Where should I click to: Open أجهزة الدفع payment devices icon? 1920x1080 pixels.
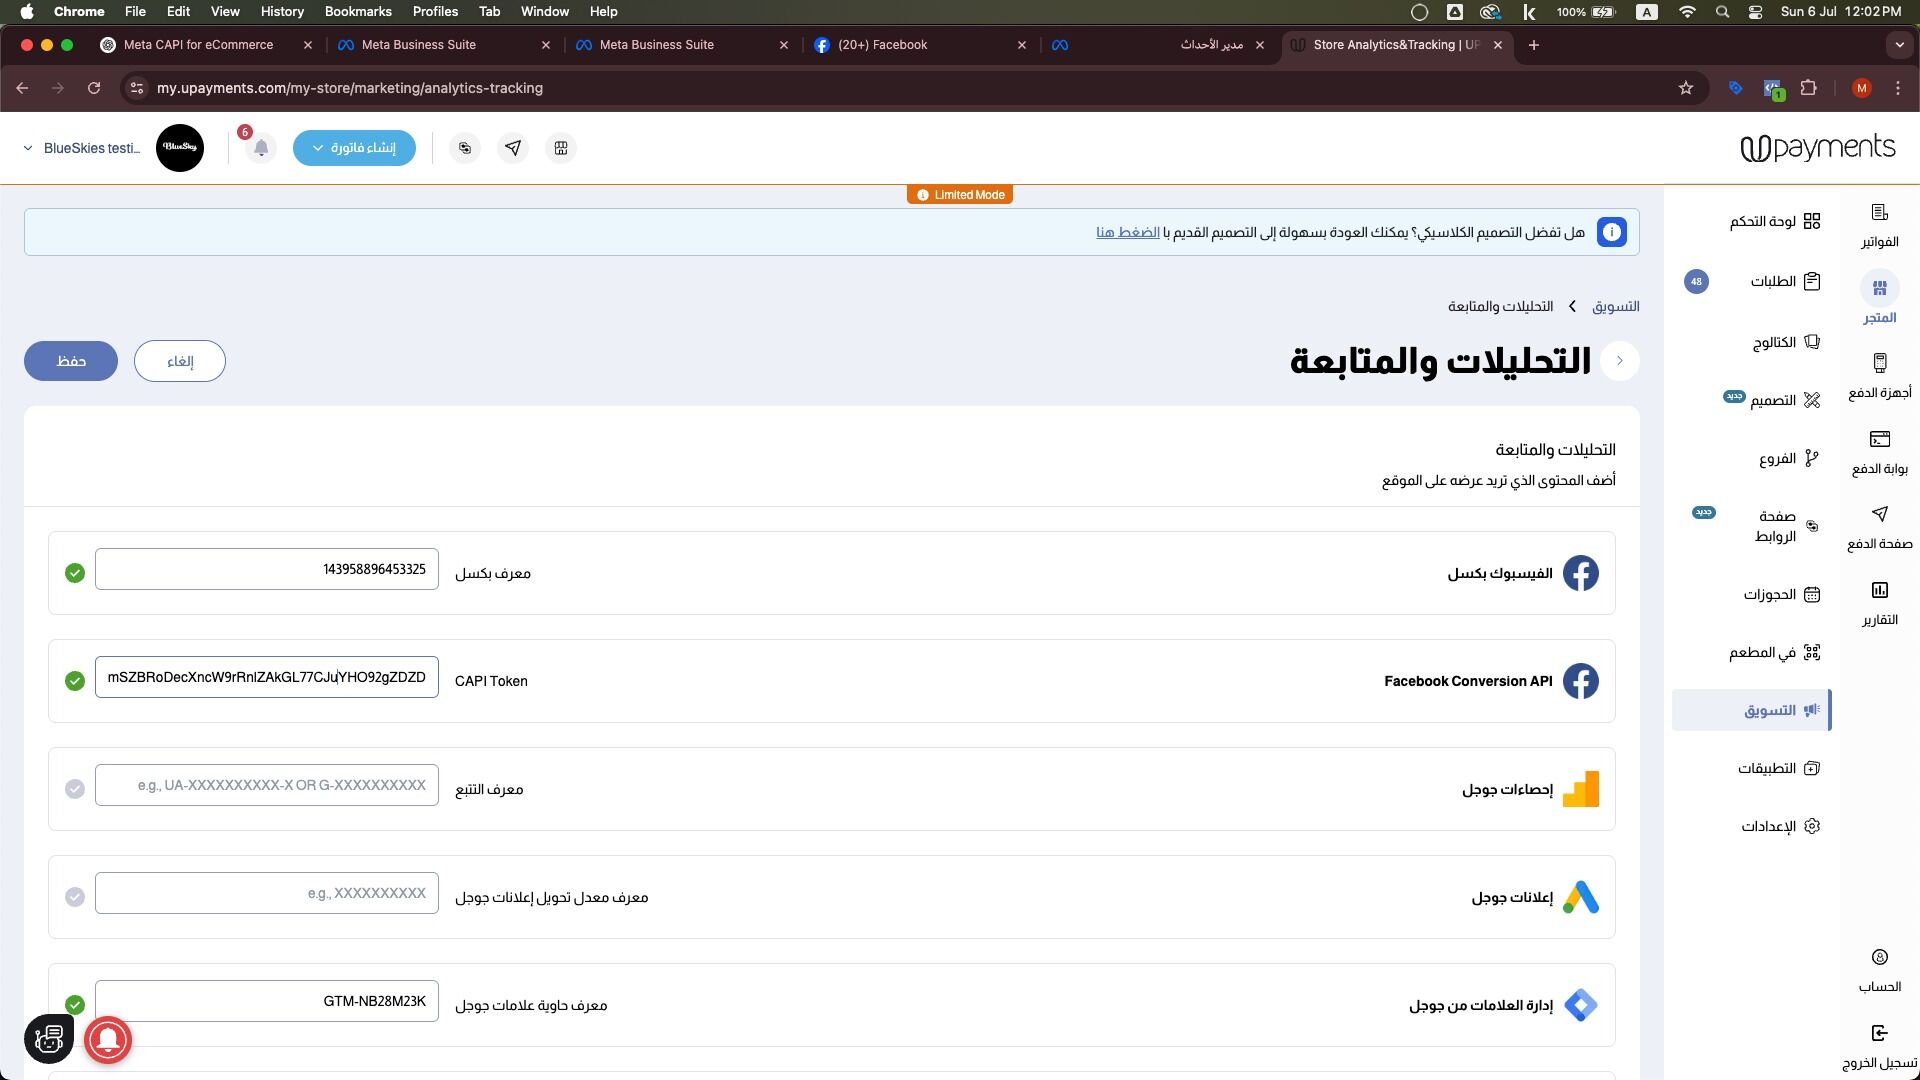pyautogui.click(x=1879, y=375)
